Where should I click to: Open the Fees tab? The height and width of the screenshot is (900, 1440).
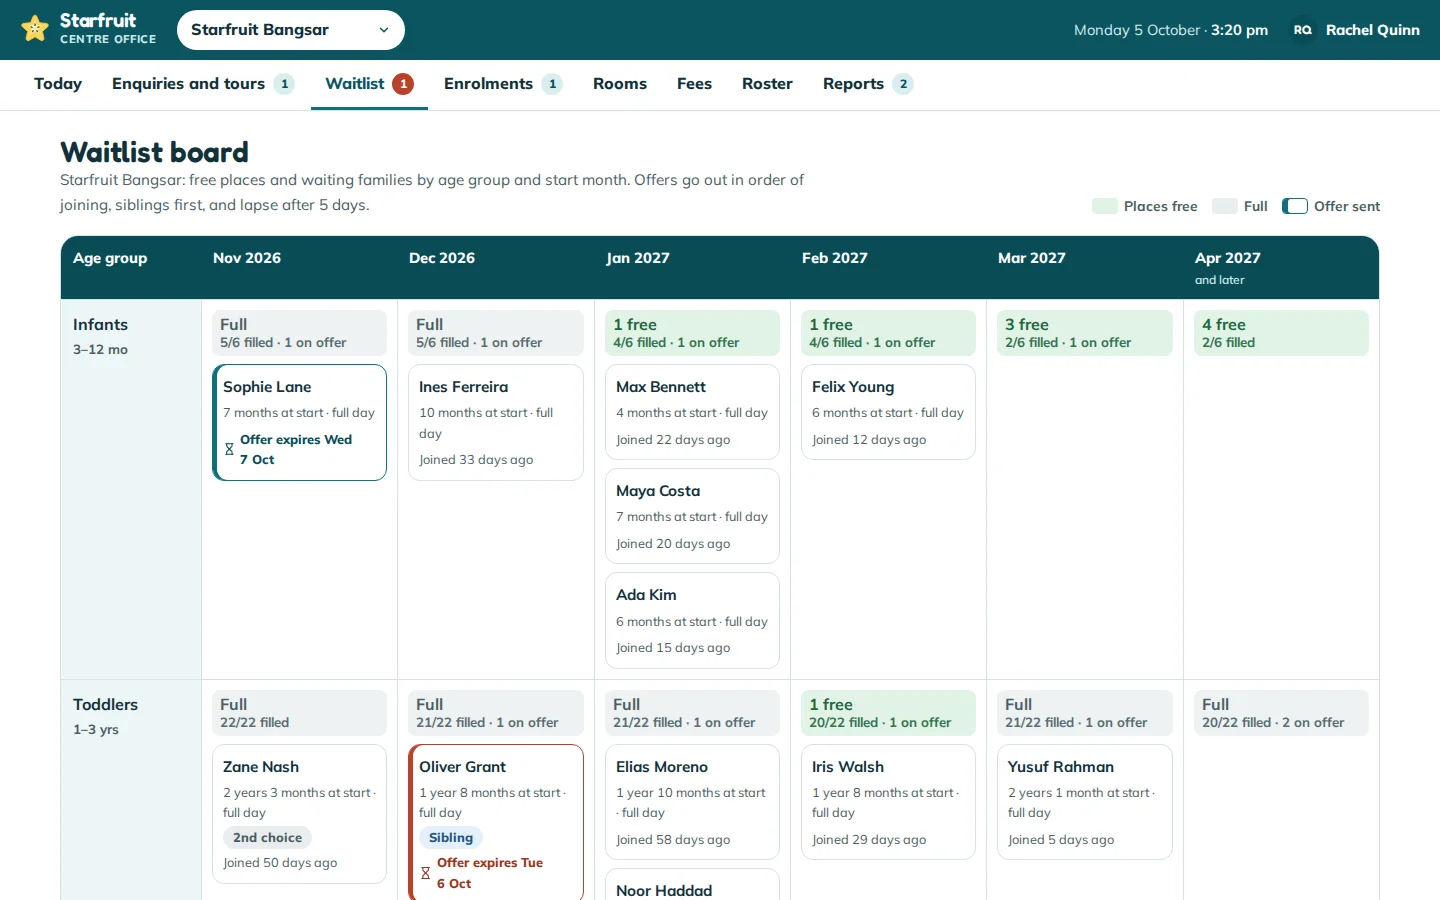694,84
